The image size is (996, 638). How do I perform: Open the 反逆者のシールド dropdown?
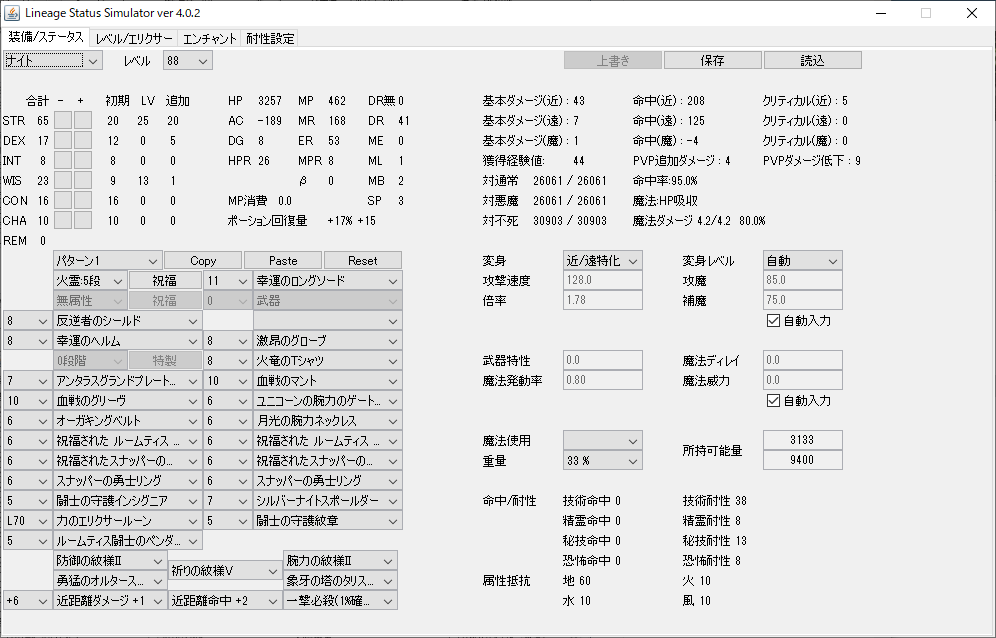click(128, 321)
